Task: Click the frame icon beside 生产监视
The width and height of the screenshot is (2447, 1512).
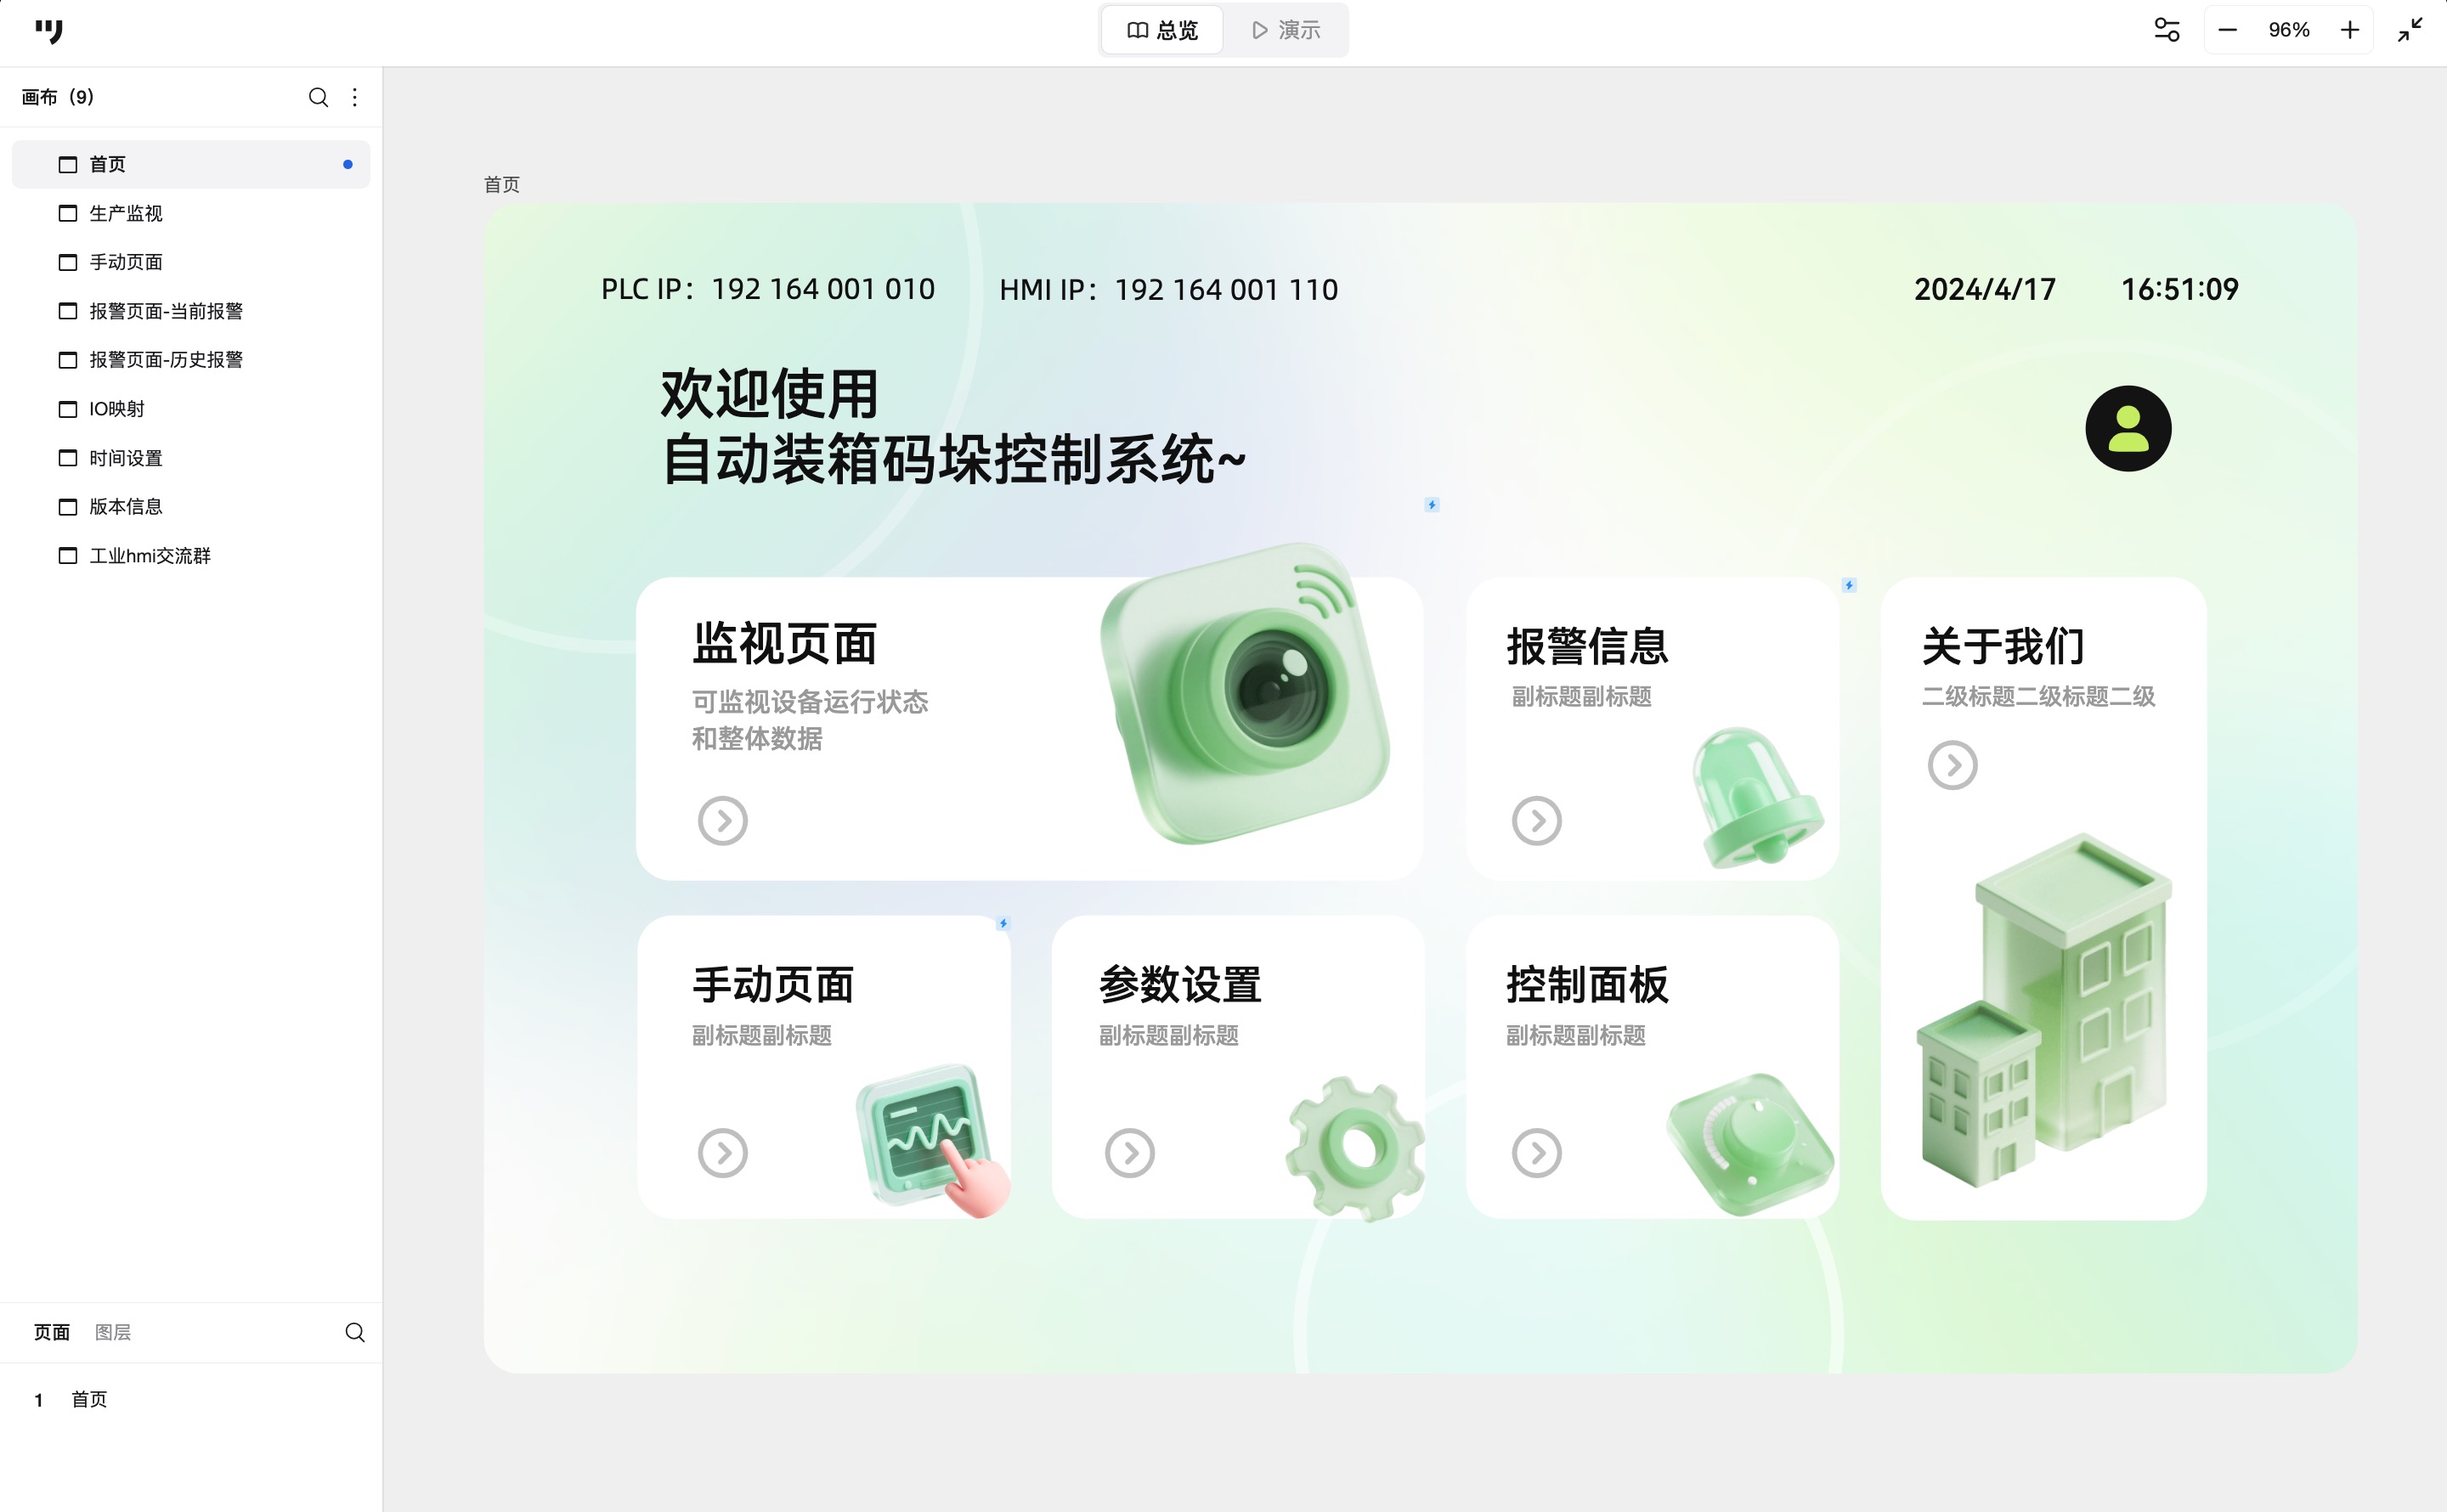Action: point(68,213)
